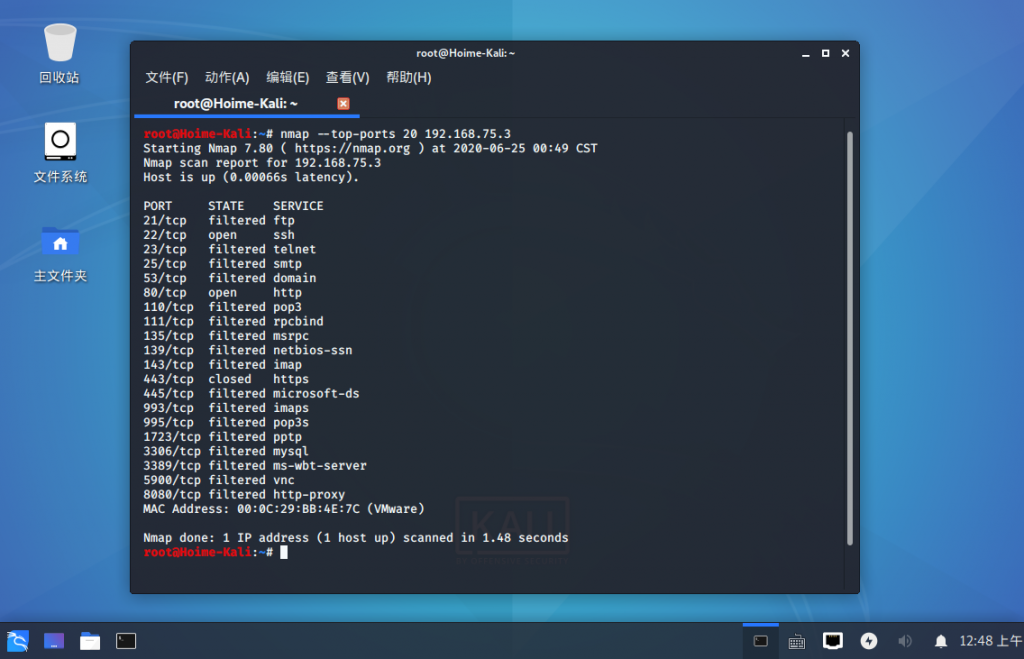Click the 1723/tcp filtered pptp row
Viewport: 1024px width, 659px height.
(222, 437)
